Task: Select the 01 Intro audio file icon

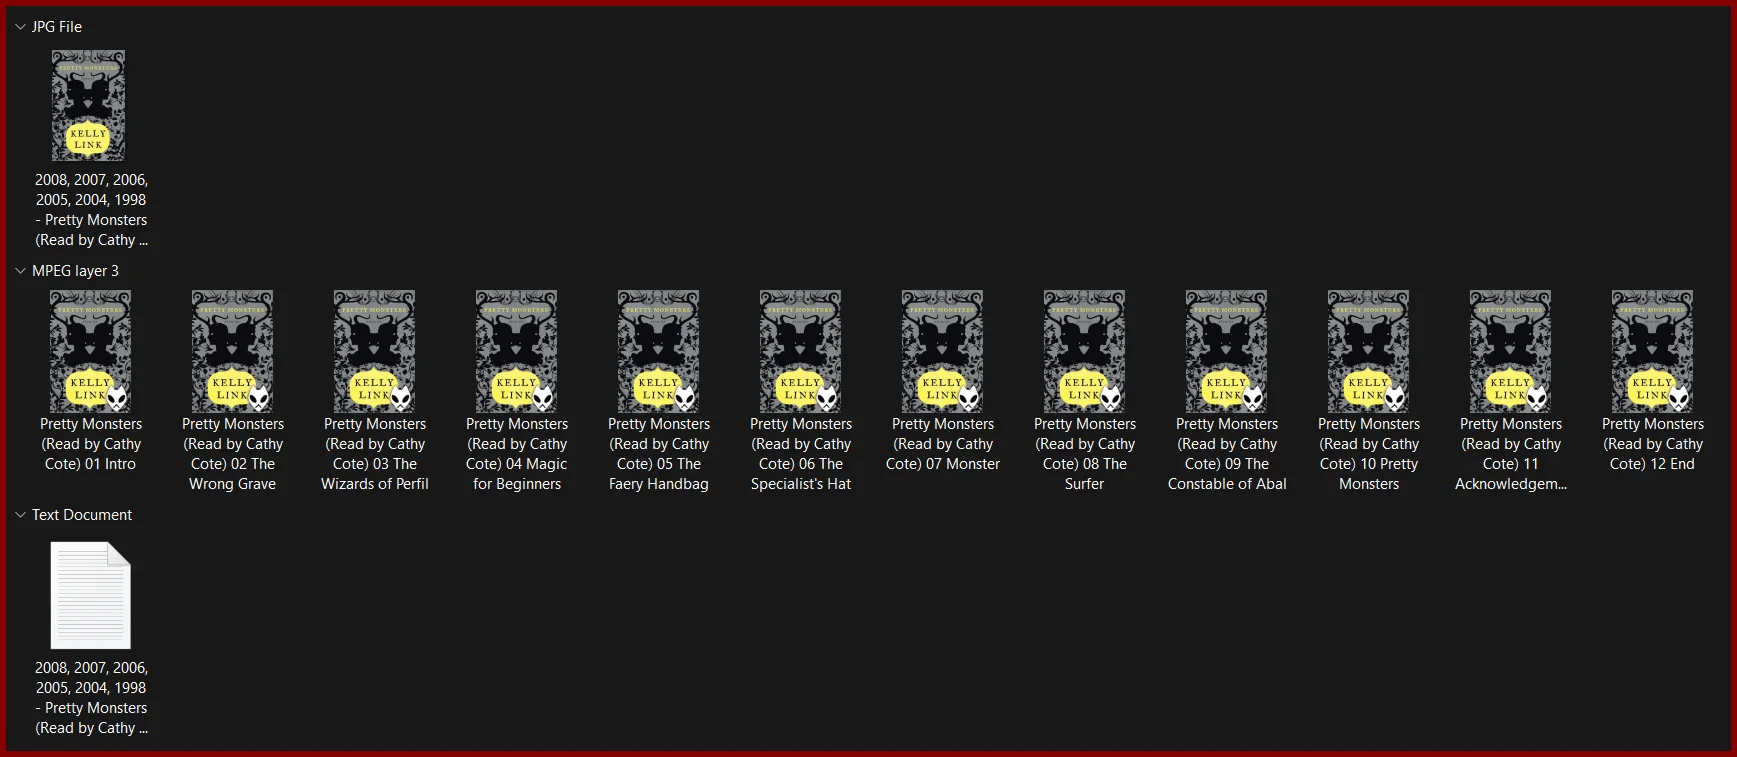Action: 91,351
